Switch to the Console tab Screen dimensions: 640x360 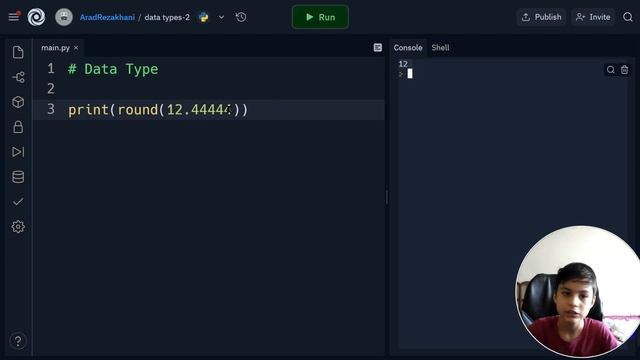(x=408, y=48)
